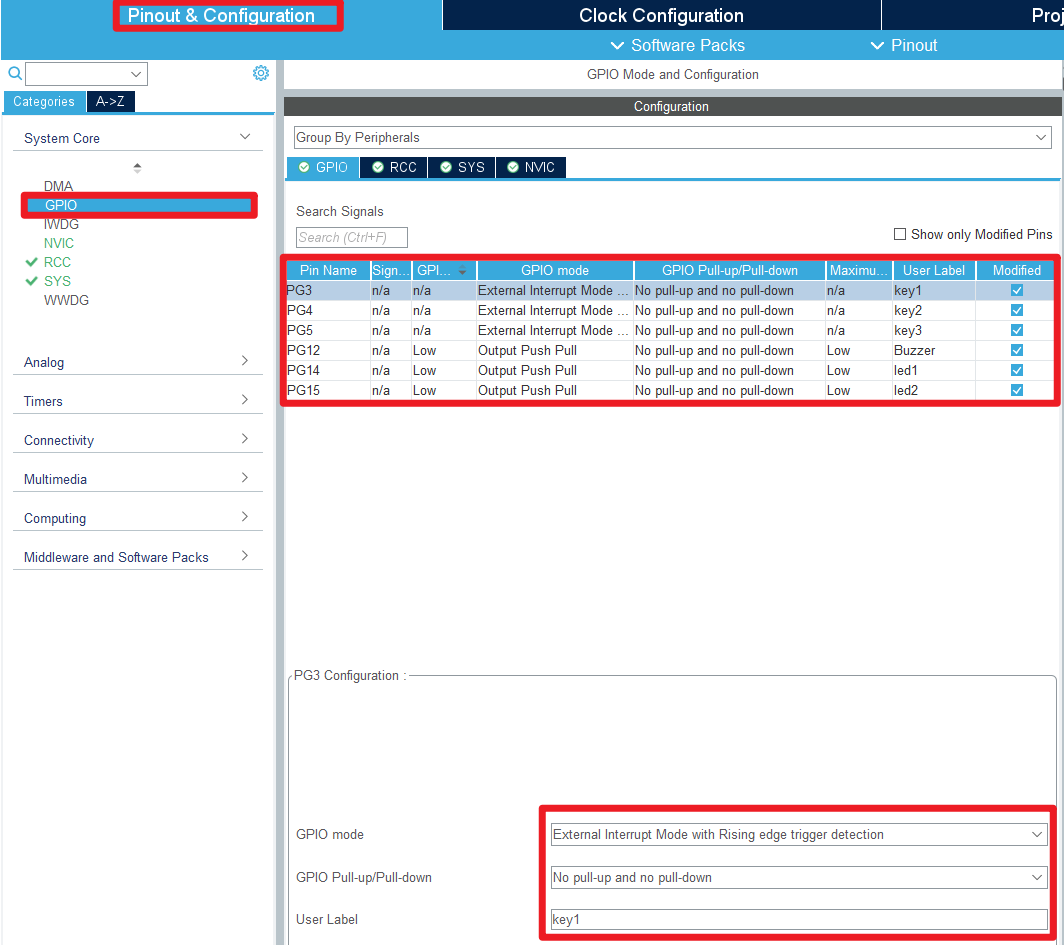Click the sort arrows icon above DMA
This screenshot has width=1064, height=945.
click(x=137, y=168)
